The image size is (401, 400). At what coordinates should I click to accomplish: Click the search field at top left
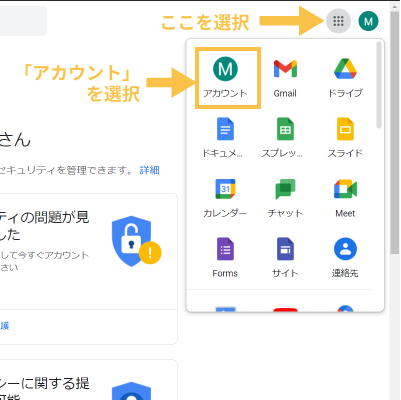pos(23,21)
